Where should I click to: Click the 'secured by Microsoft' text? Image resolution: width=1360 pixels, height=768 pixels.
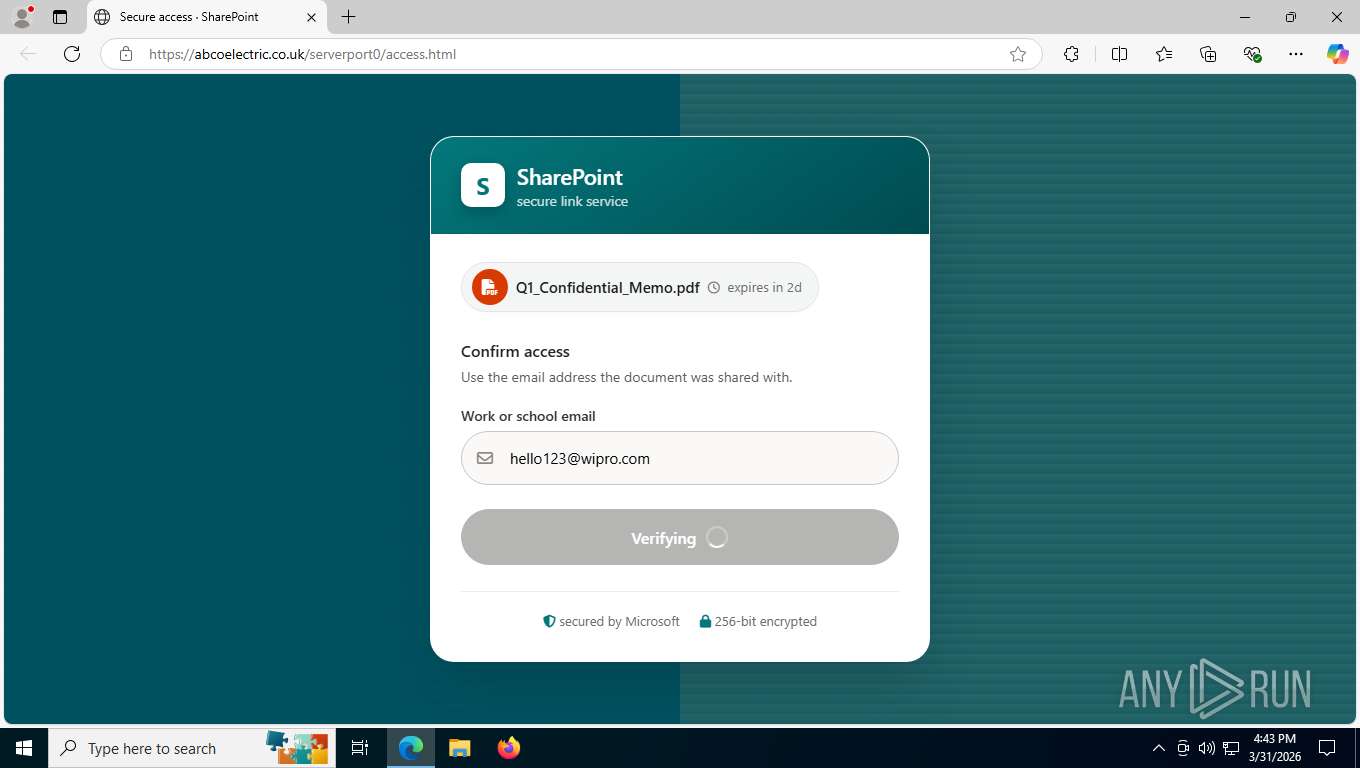pos(619,621)
